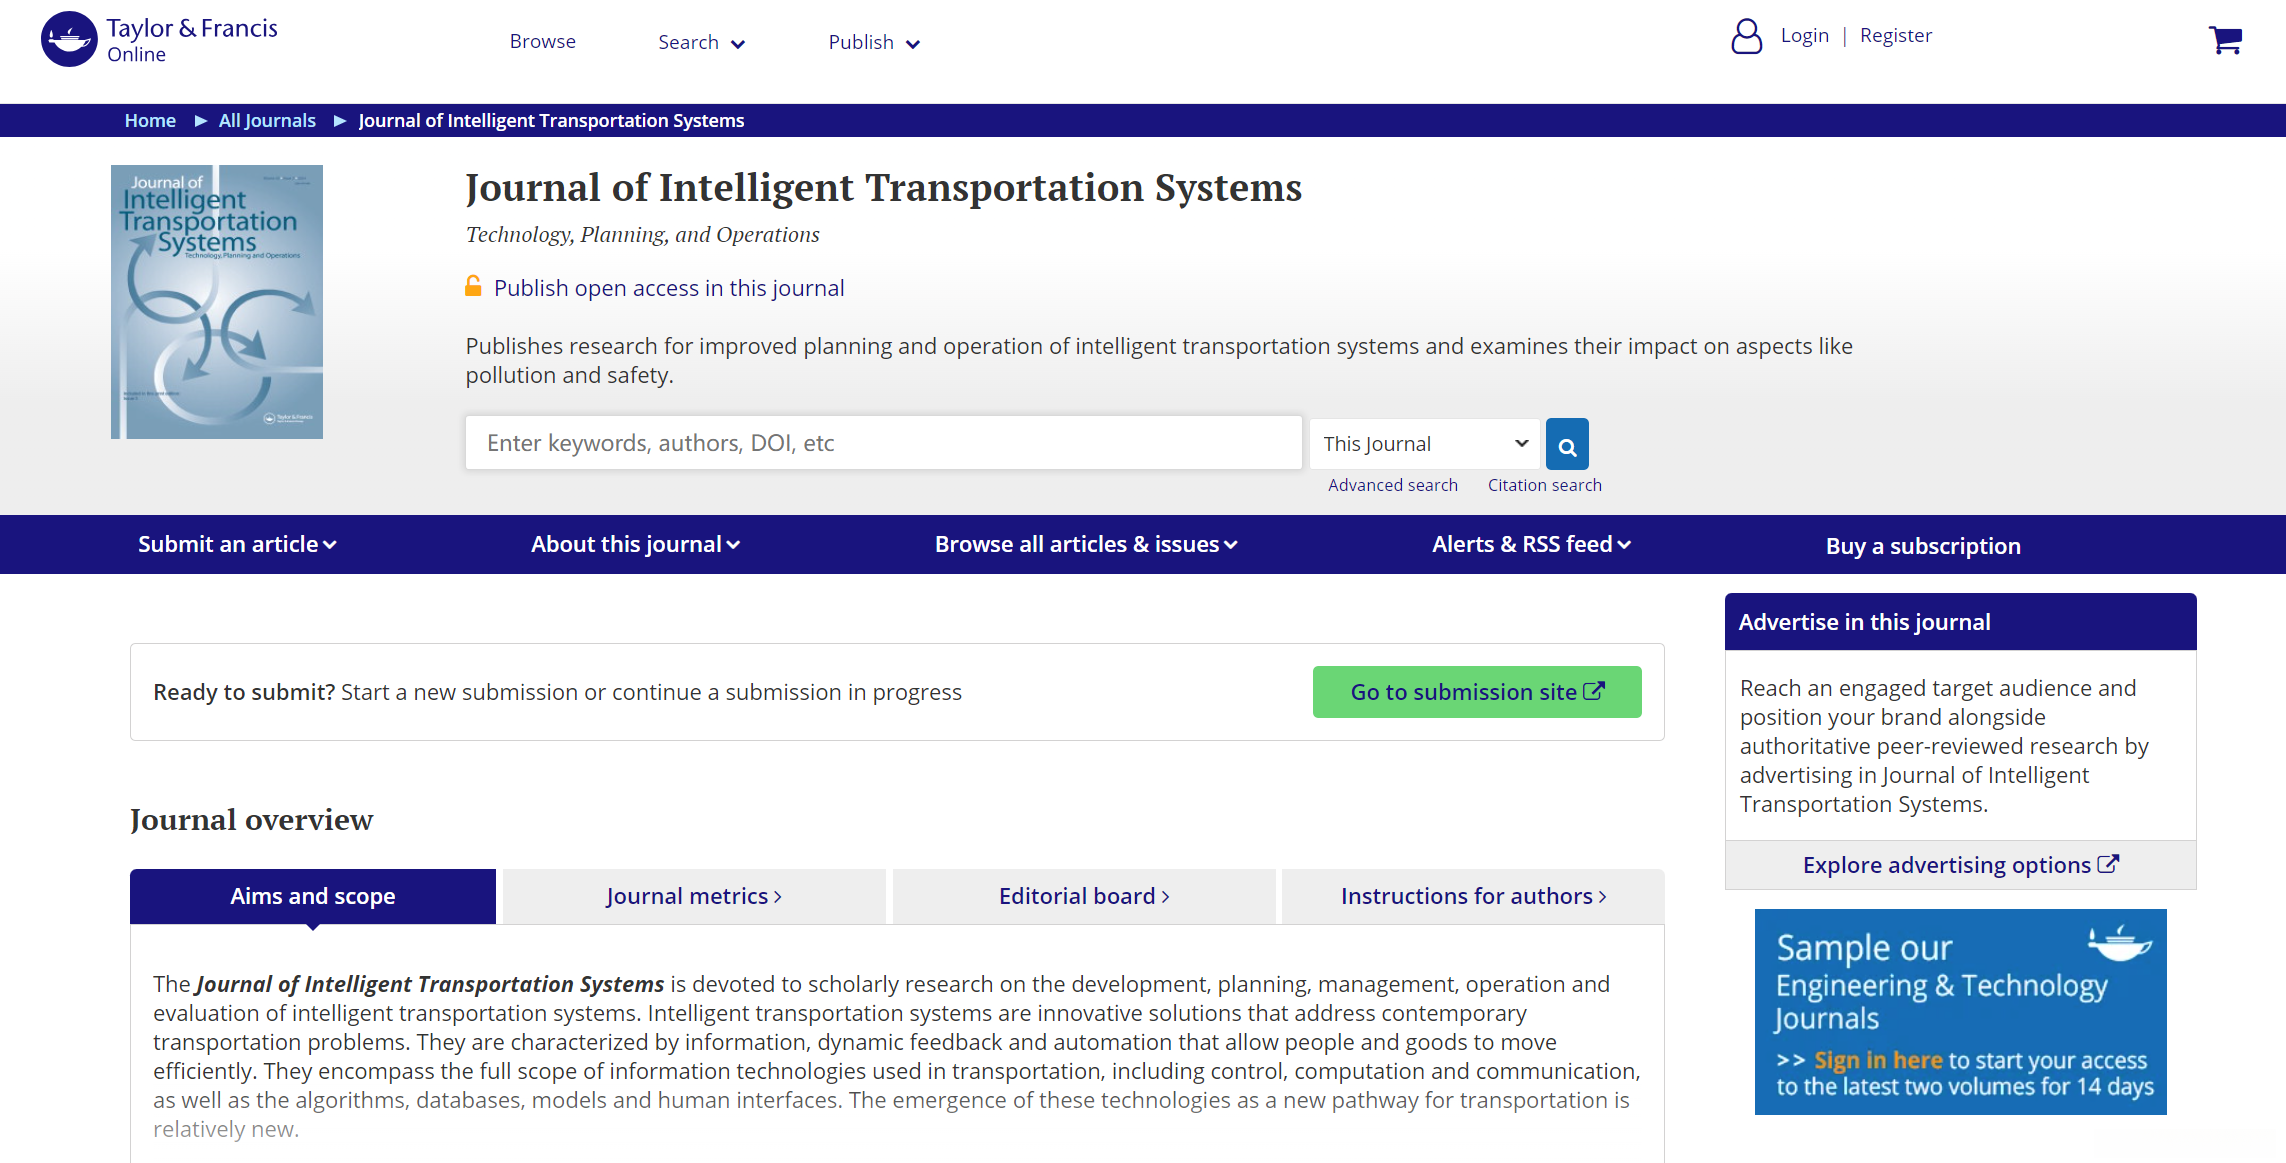
Task: Click Explore advertising options external icon
Action: click(2108, 864)
